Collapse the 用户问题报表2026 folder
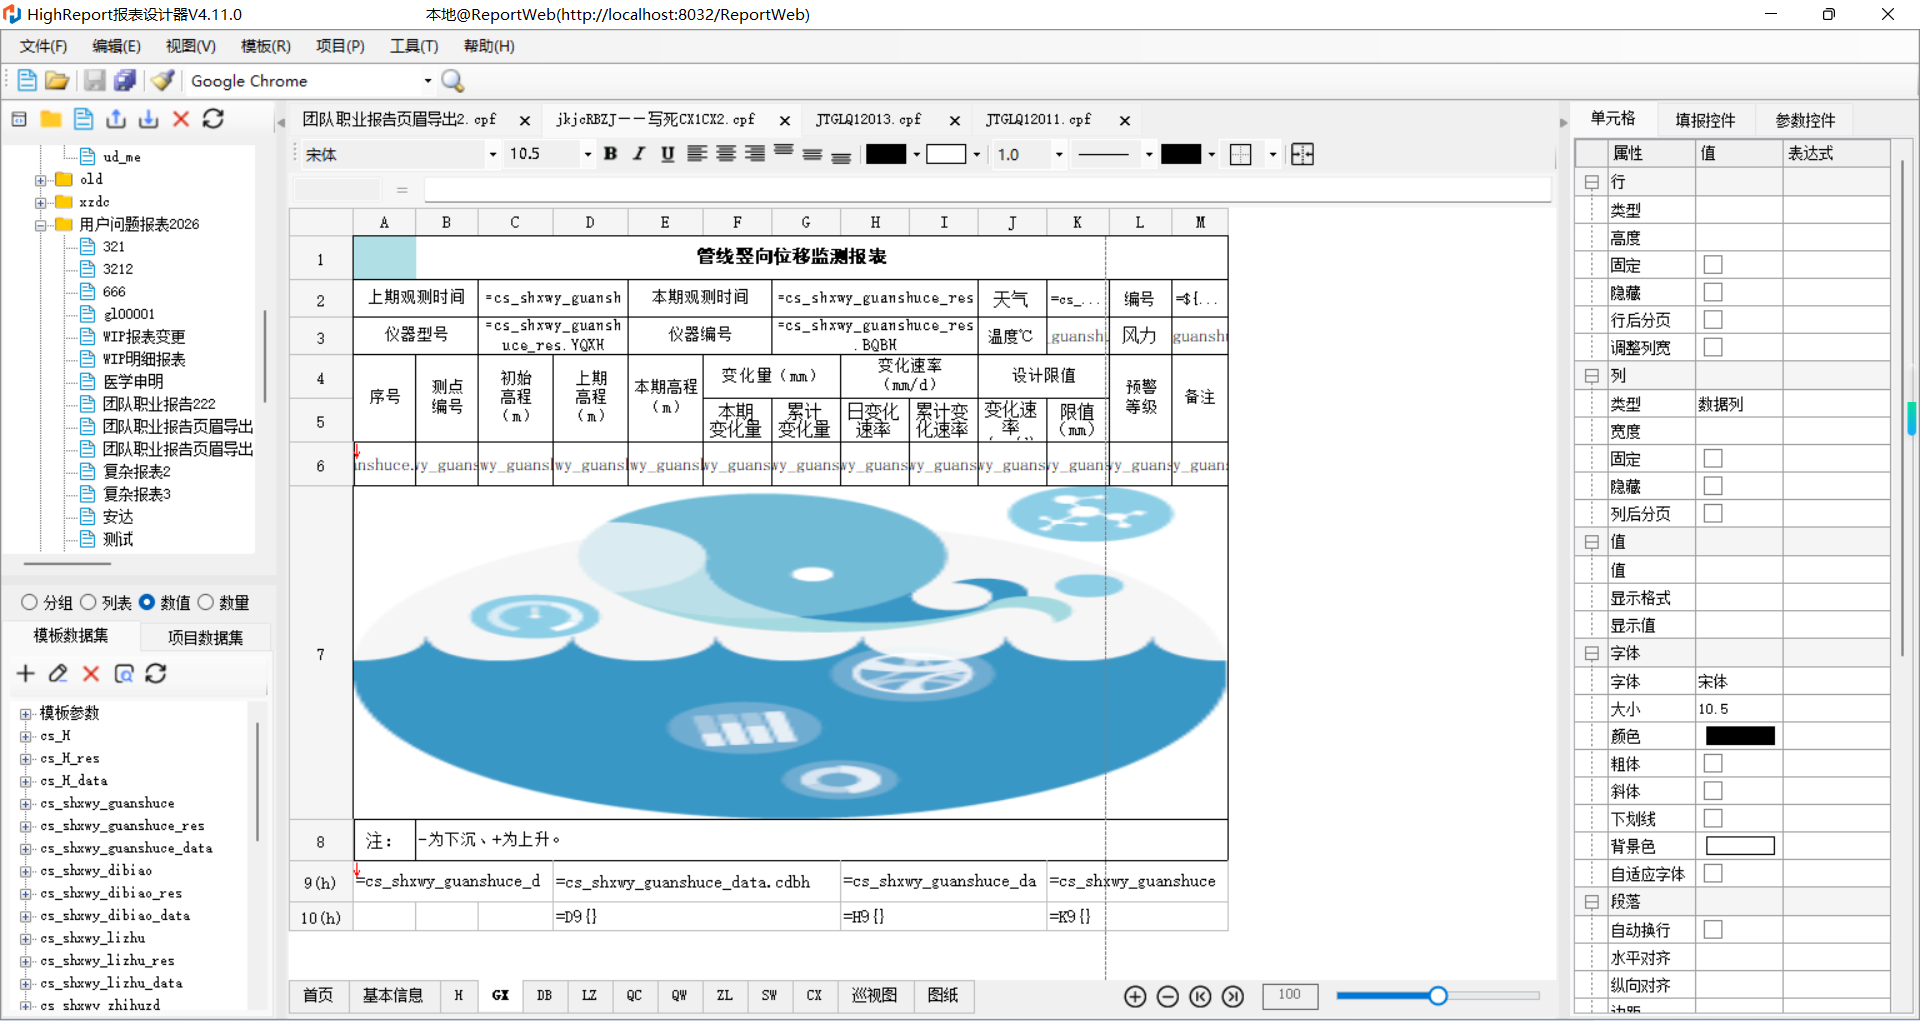Image resolution: width=1920 pixels, height=1021 pixels. (x=40, y=225)
